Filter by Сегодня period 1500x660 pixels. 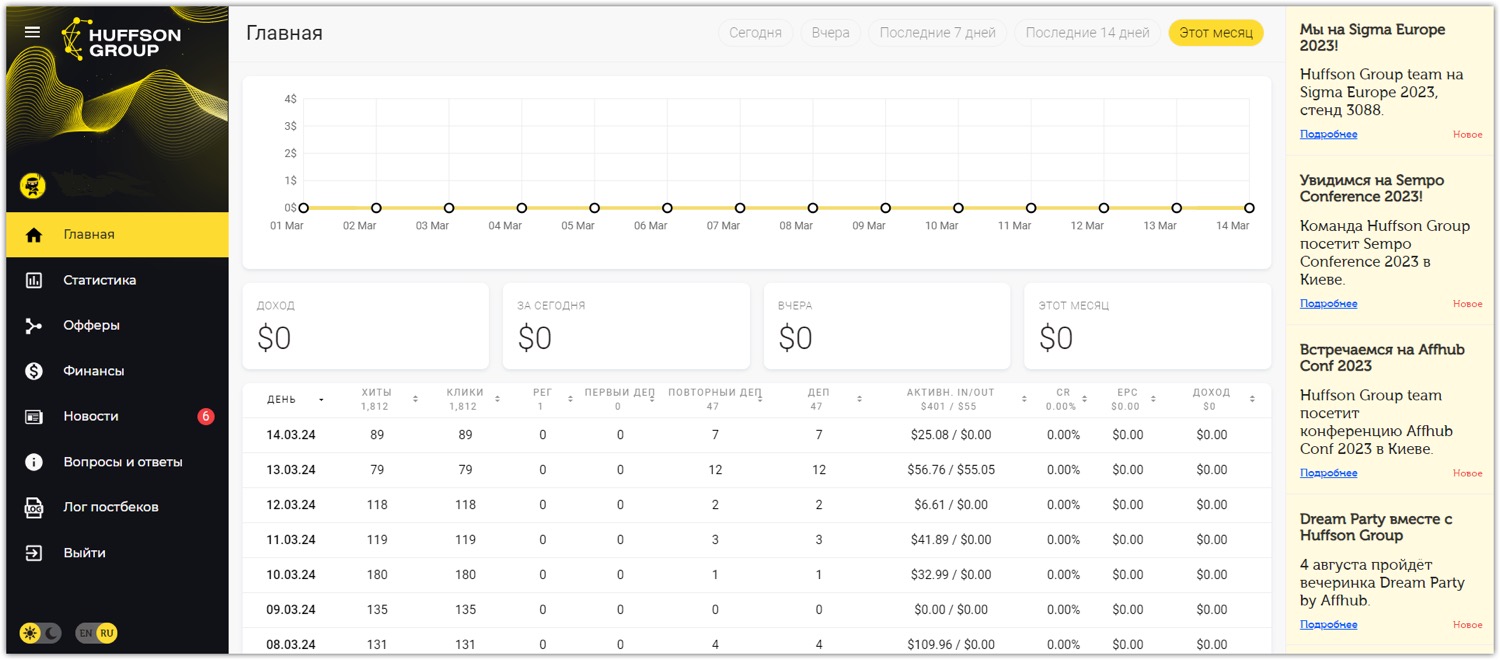tap(755, 33)
